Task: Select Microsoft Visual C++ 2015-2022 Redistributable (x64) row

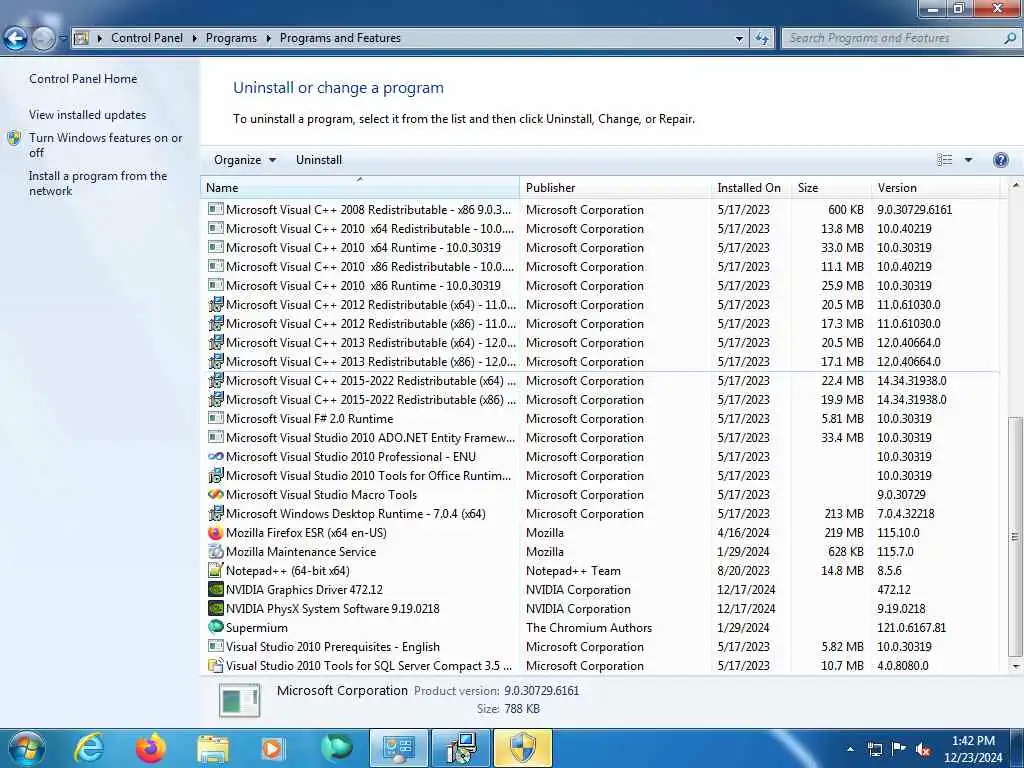Action: click(602, 381)
